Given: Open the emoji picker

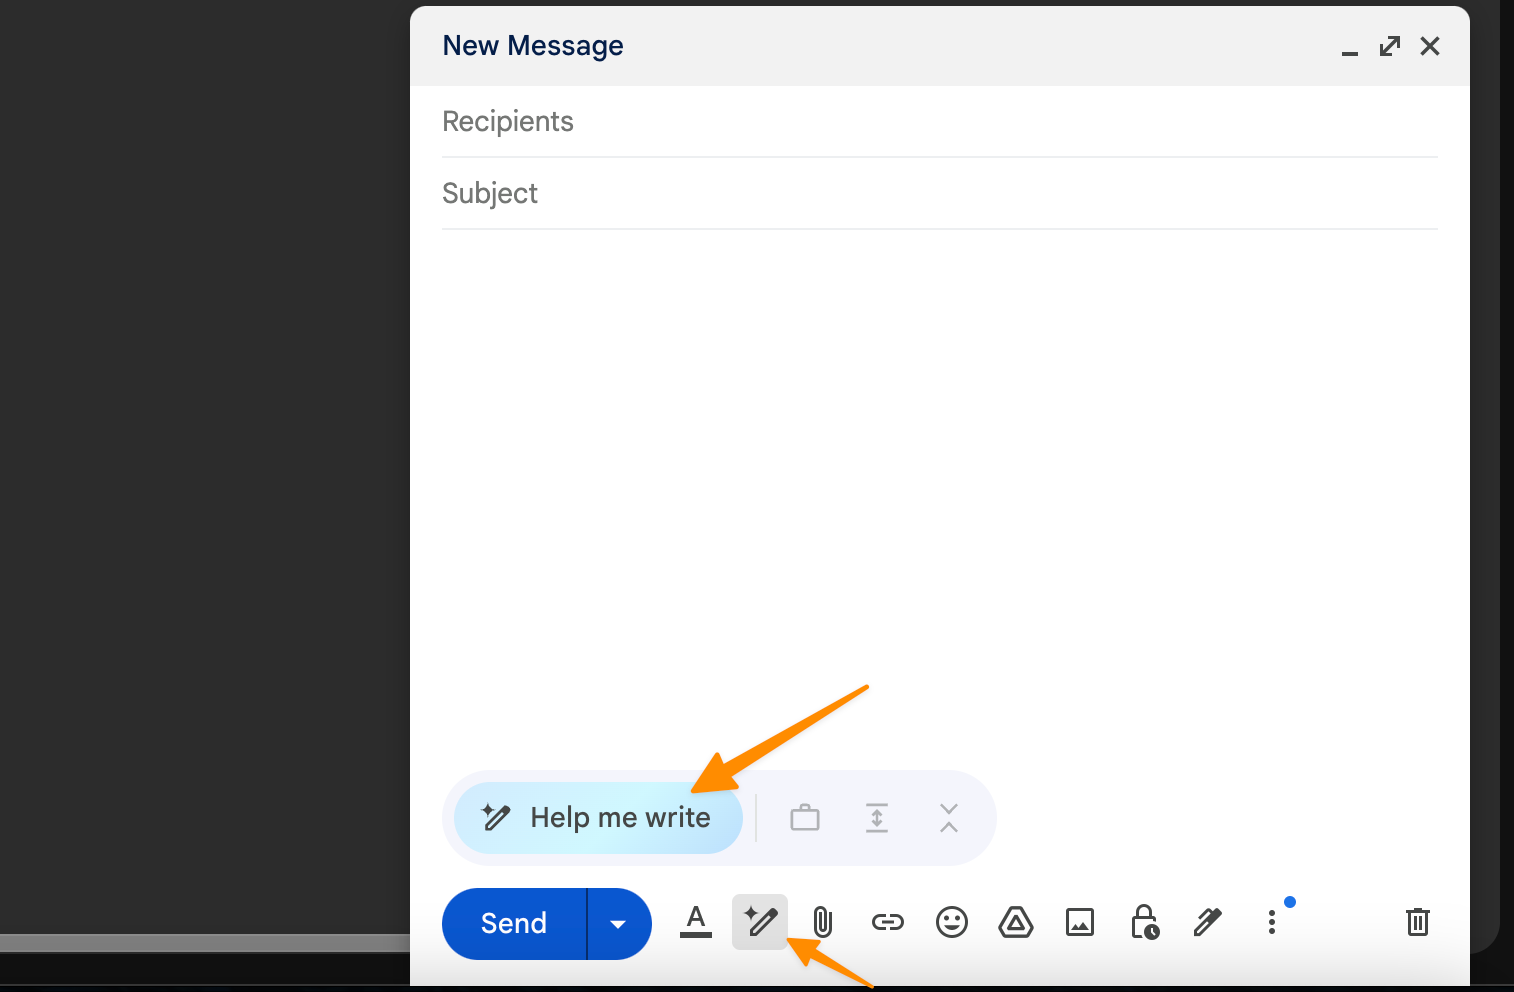Looking at the screenshot, I should click(952, 922).
